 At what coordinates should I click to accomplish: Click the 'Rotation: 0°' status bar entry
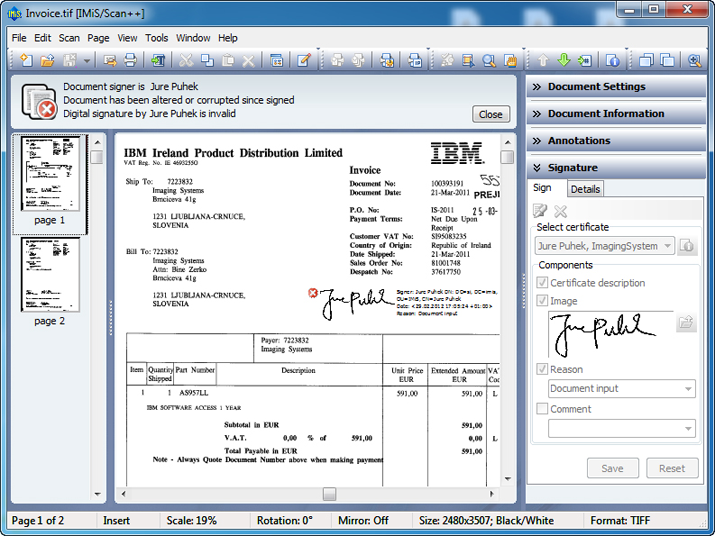click(285, 520)
